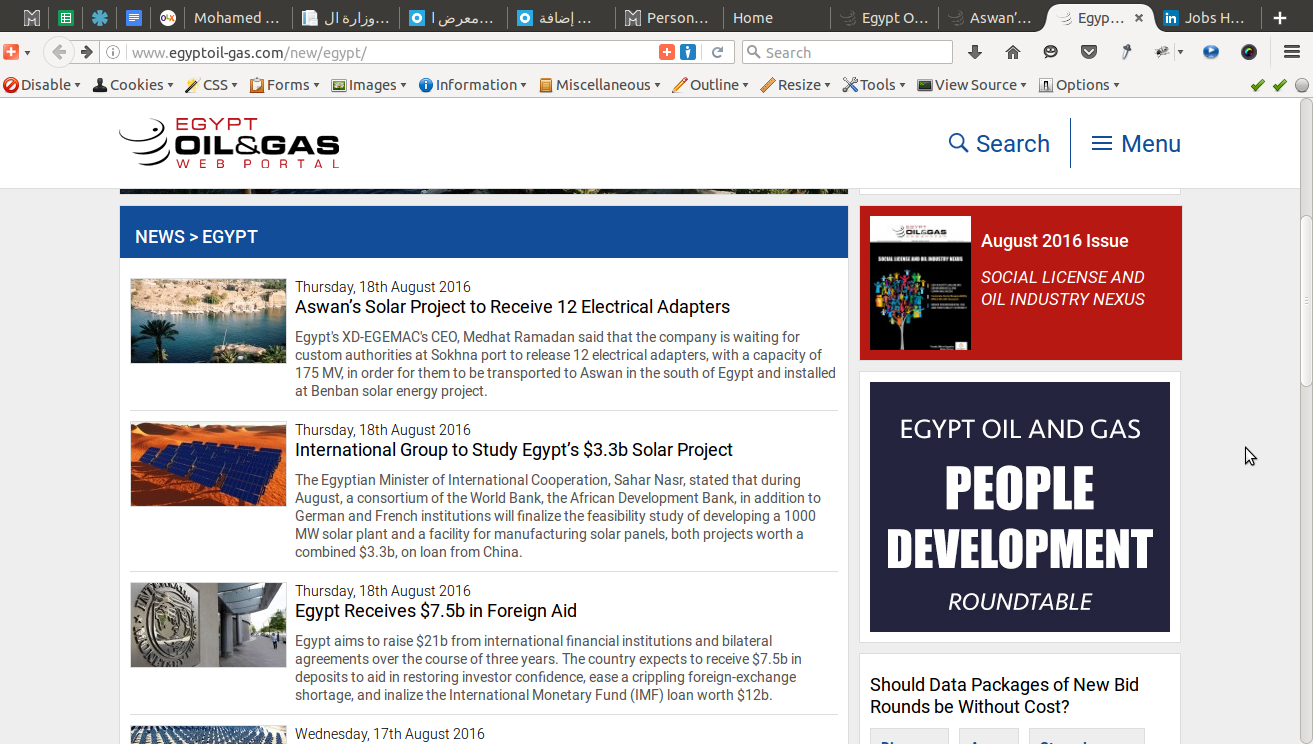Image resolution: width=1313 pixels, height=744 pixels.
Task: Click the downloads arrow icon
Action: pos(975,52)
